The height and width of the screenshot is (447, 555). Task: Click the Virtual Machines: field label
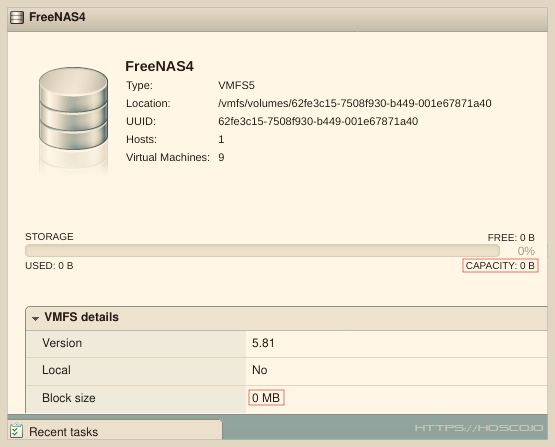pyautogui.click(x=168, y=157)
